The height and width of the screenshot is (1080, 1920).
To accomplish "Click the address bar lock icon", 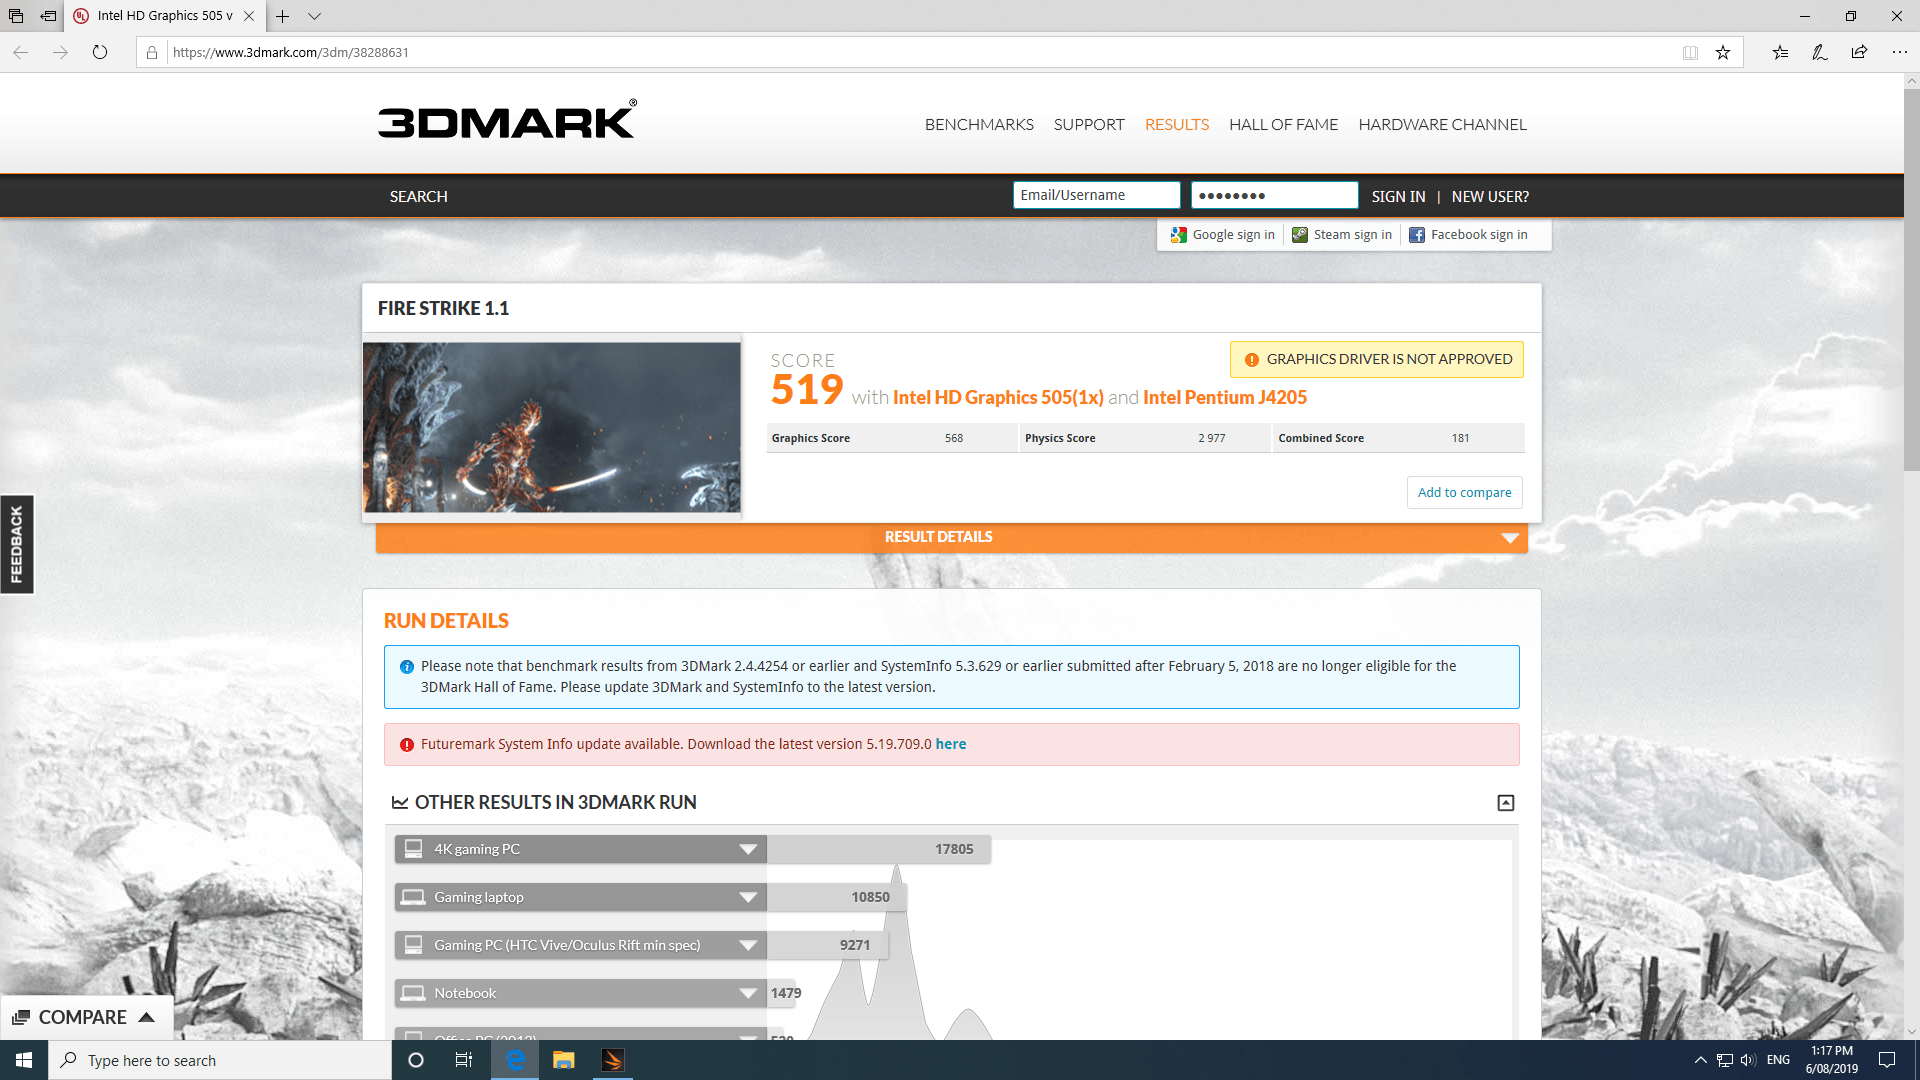I will [152, 52].
